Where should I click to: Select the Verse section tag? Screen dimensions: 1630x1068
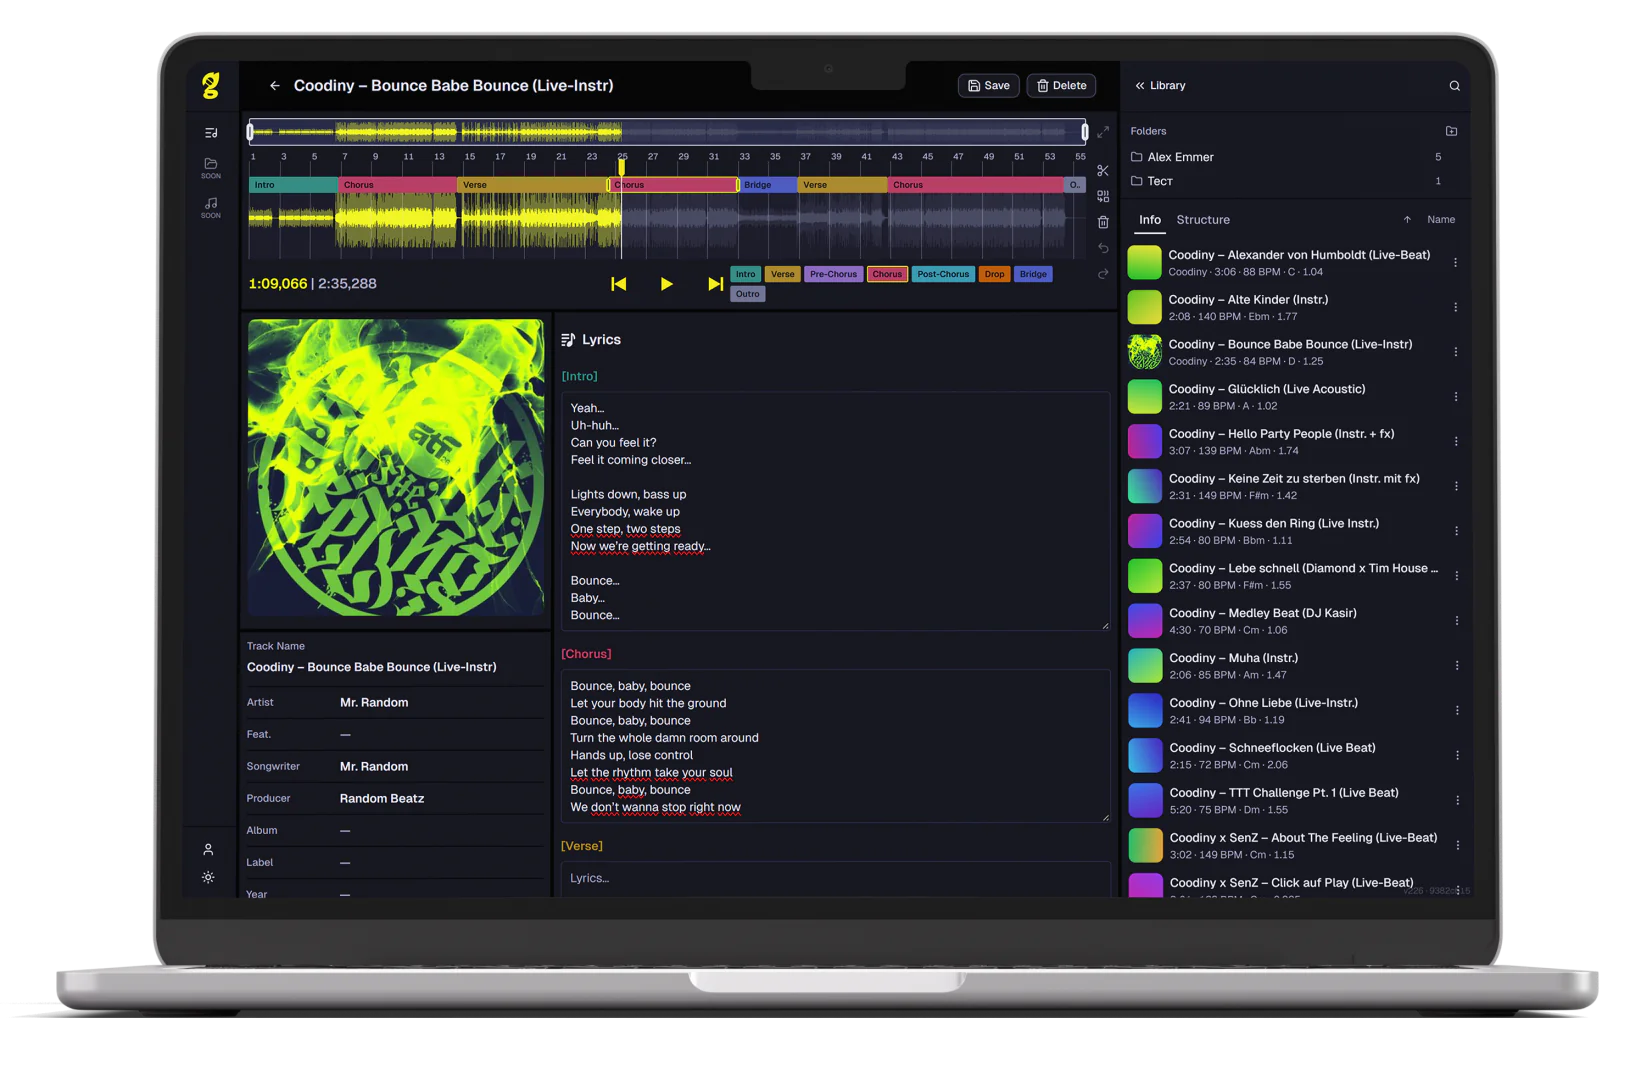[783, 274]
